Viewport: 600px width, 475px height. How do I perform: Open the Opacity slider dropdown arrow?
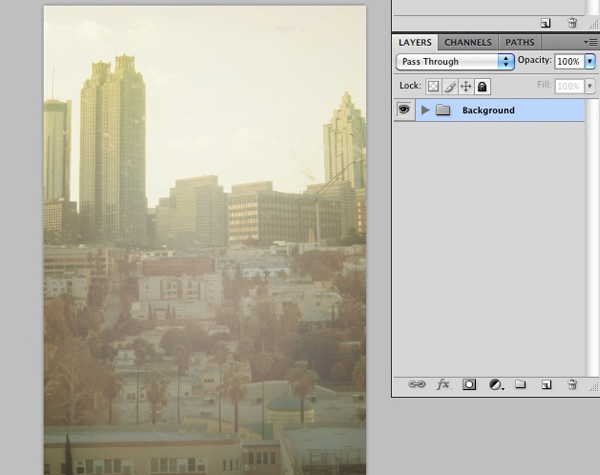coord(590,62)
